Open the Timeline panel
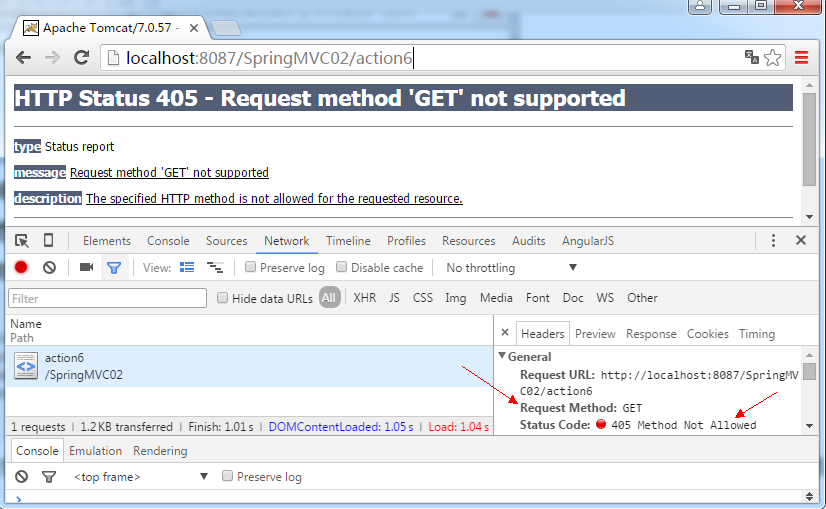The image size is (826, 509). click(348, 241)
